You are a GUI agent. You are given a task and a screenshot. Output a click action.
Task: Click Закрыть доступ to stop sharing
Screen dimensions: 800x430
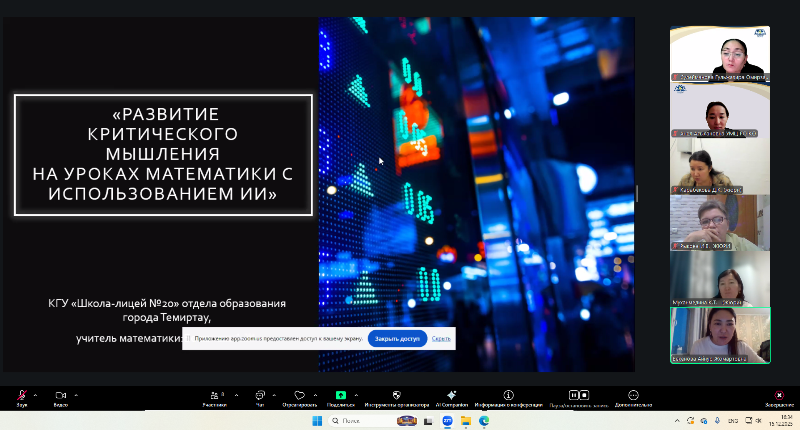pyautogui.click(x=397, y=339)
